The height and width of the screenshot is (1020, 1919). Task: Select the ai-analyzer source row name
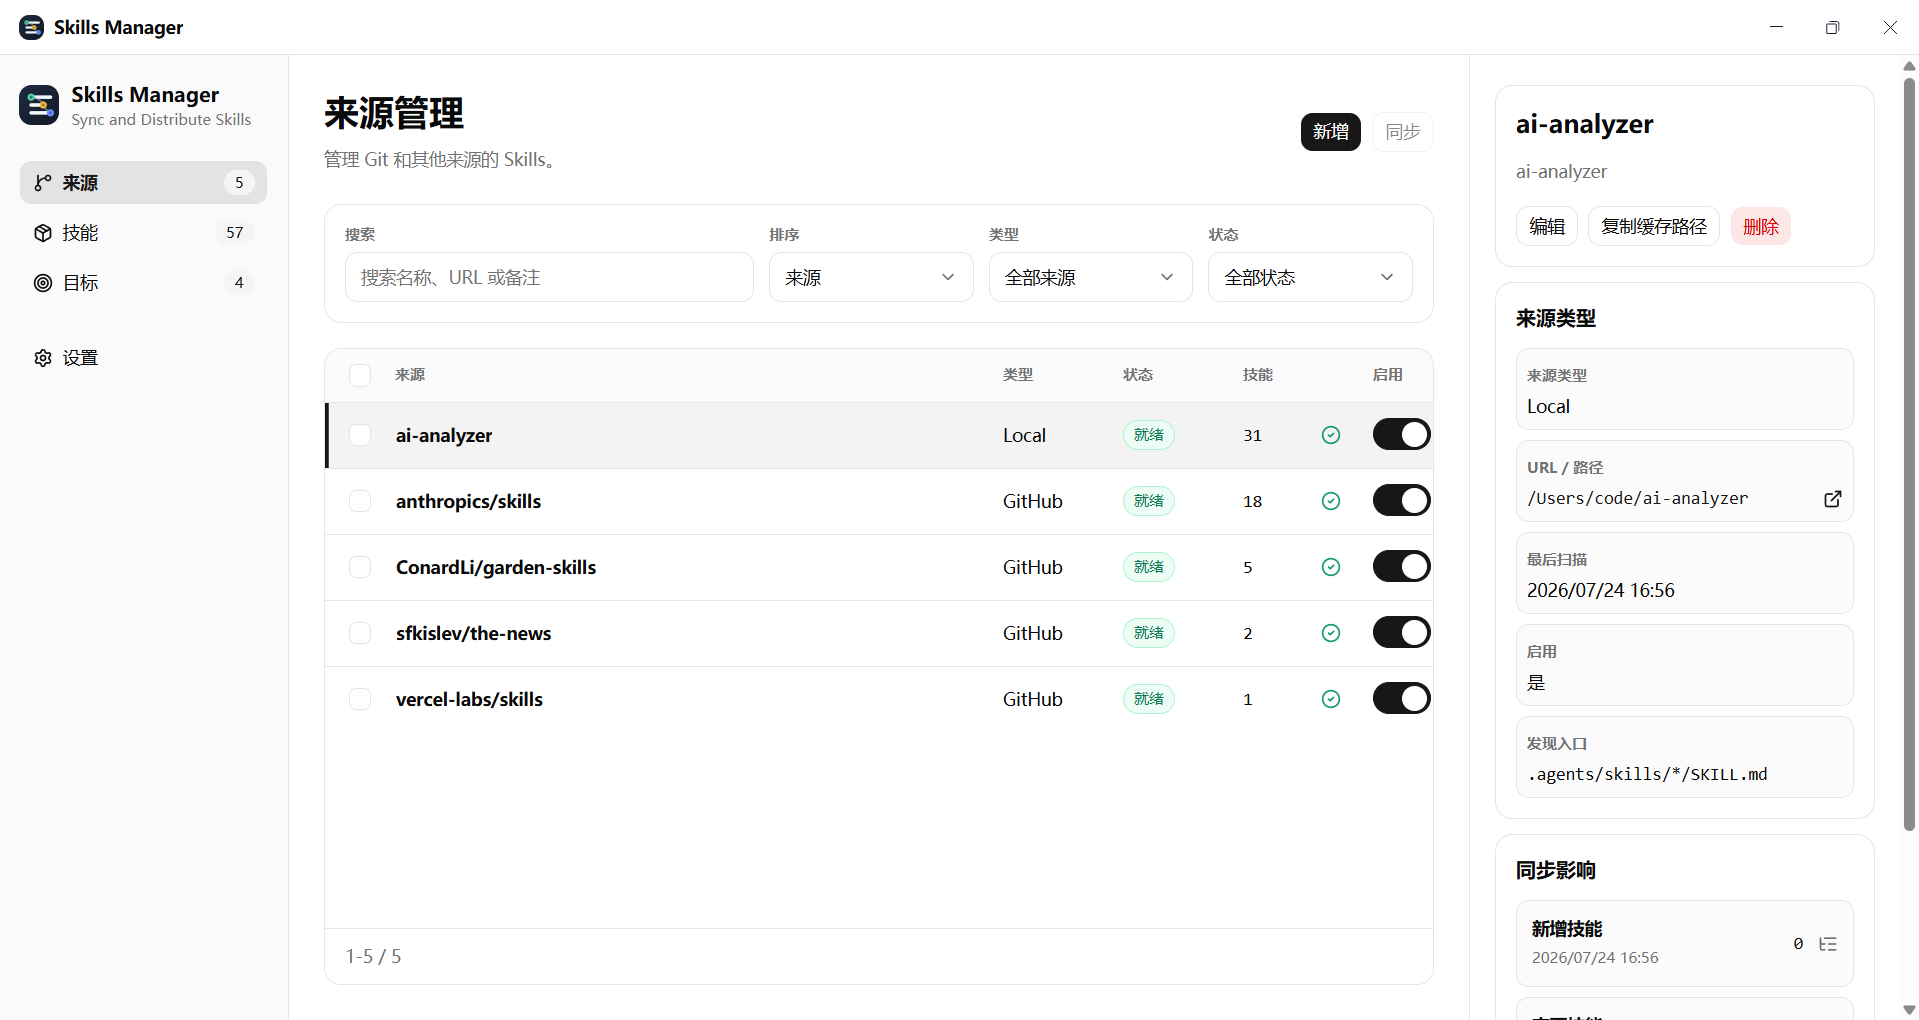point(444,435)
